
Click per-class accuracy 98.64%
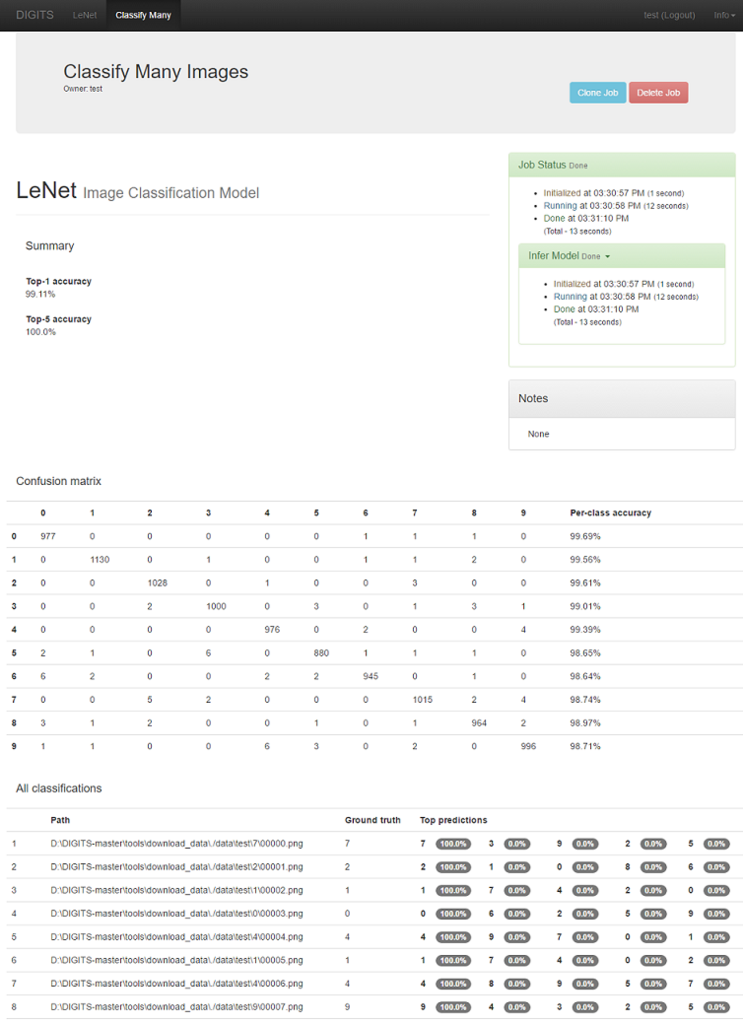585,676
